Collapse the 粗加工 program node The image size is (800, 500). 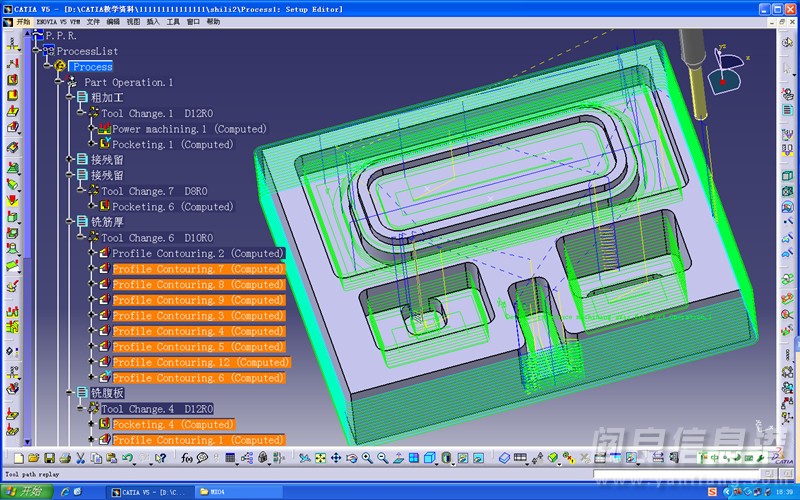70,97
